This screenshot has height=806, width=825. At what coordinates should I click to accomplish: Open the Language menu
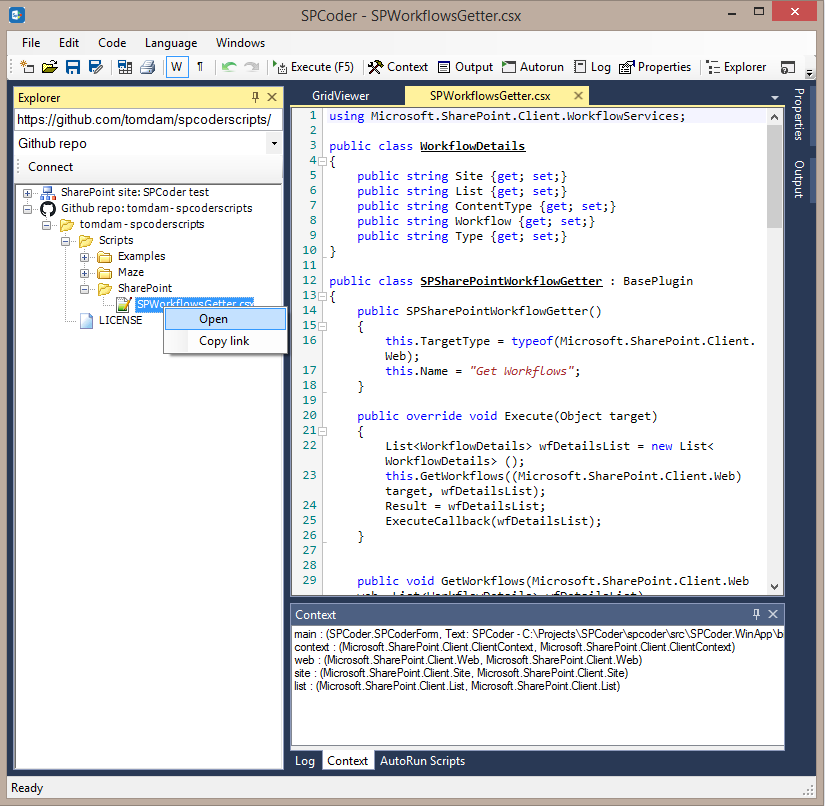(x=171, y=43)
